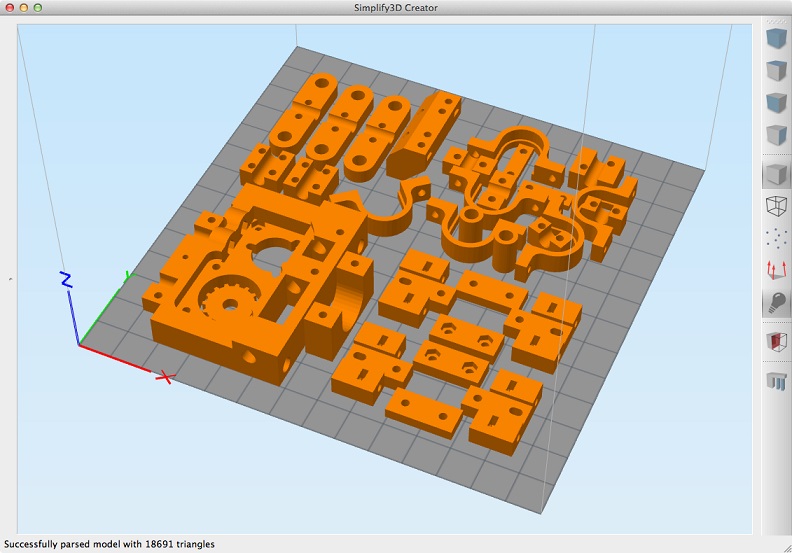Select the top view cube icon
The height and width of the screenshot is (553, 792).
(x=776, y=71)
